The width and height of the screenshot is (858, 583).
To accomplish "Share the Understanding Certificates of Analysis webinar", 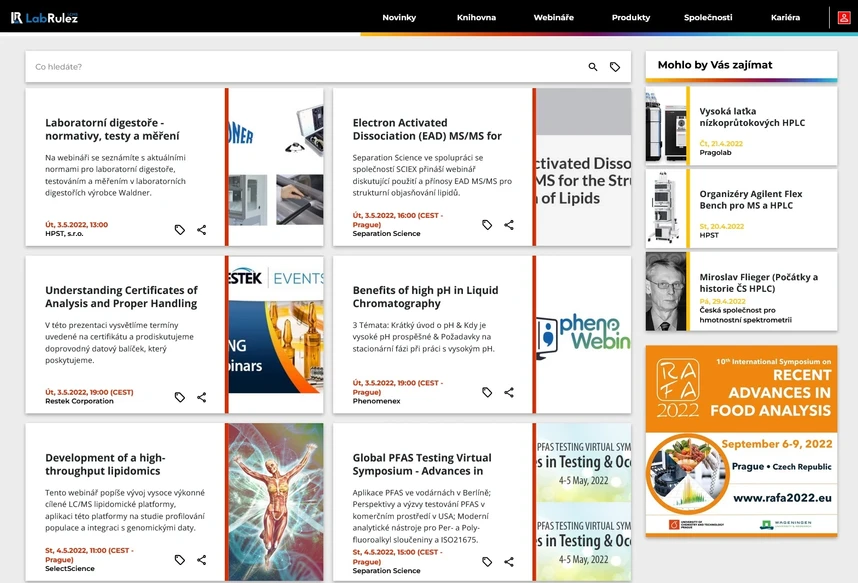I will [x=201, y=397].
